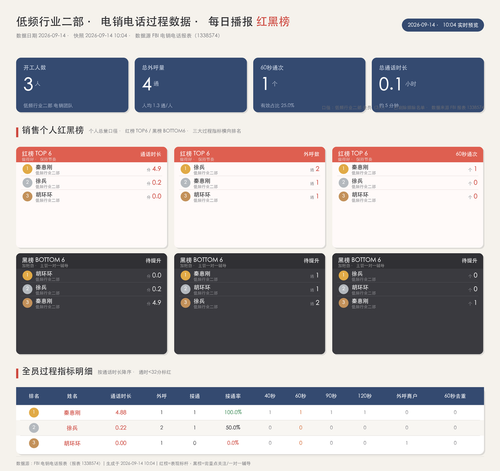Click silver rank 2 badge beside 徐兵 in red 60秒通次 list
Screen dimensions: 500x471
tap(343, 183)
